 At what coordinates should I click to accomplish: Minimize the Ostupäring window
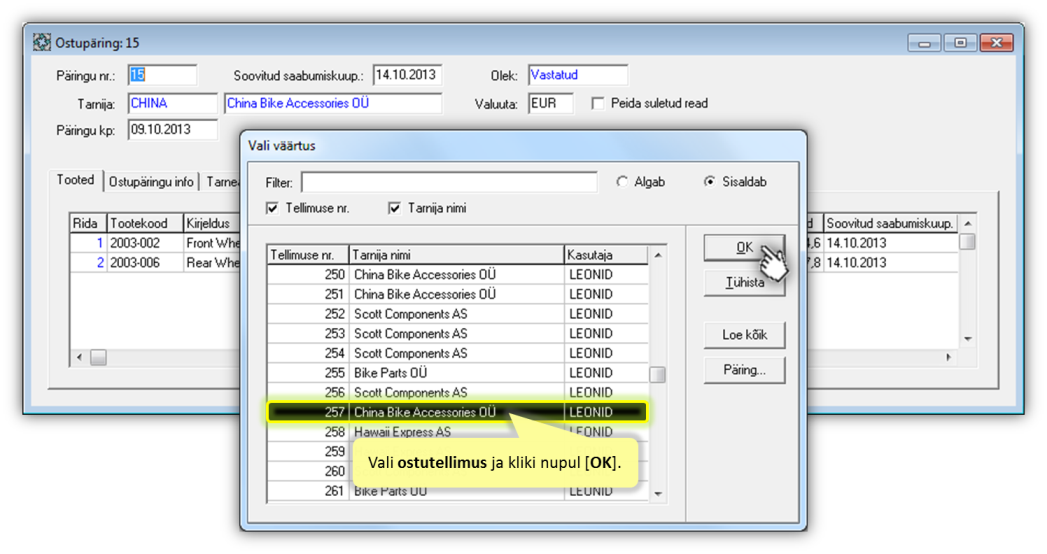[925, 43]
